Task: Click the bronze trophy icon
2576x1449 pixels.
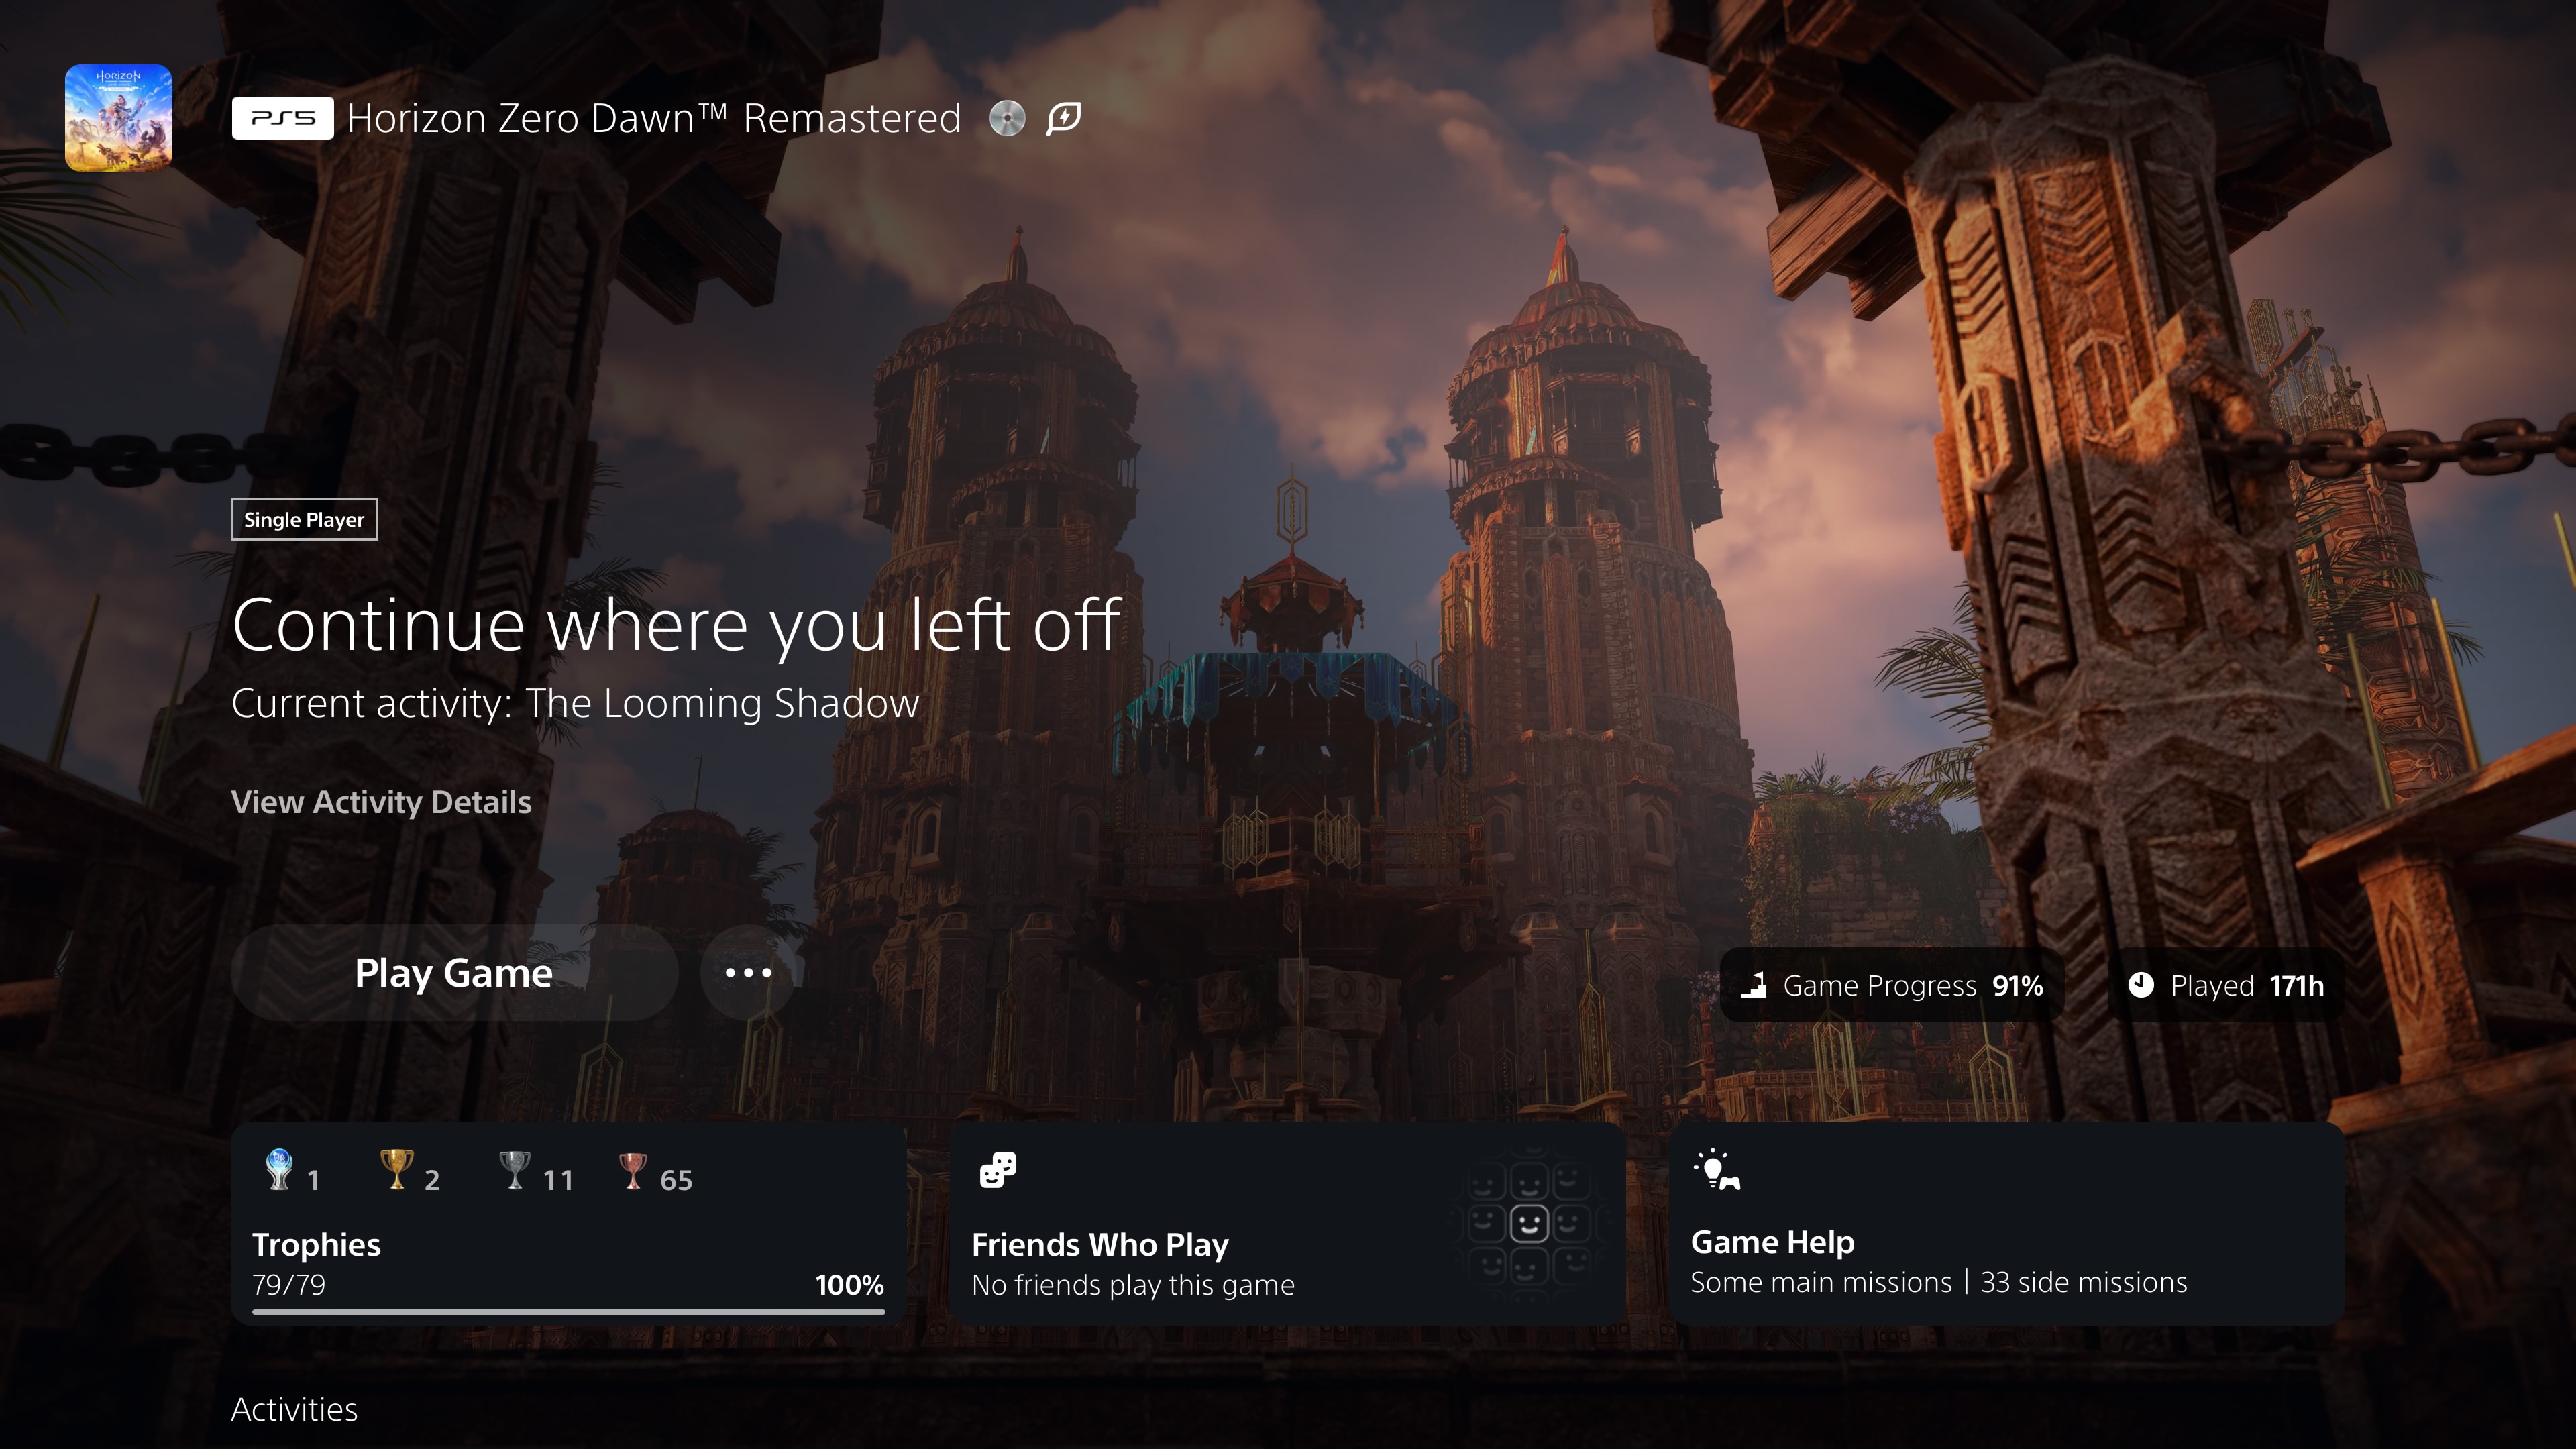Action: pos(633,1170)
